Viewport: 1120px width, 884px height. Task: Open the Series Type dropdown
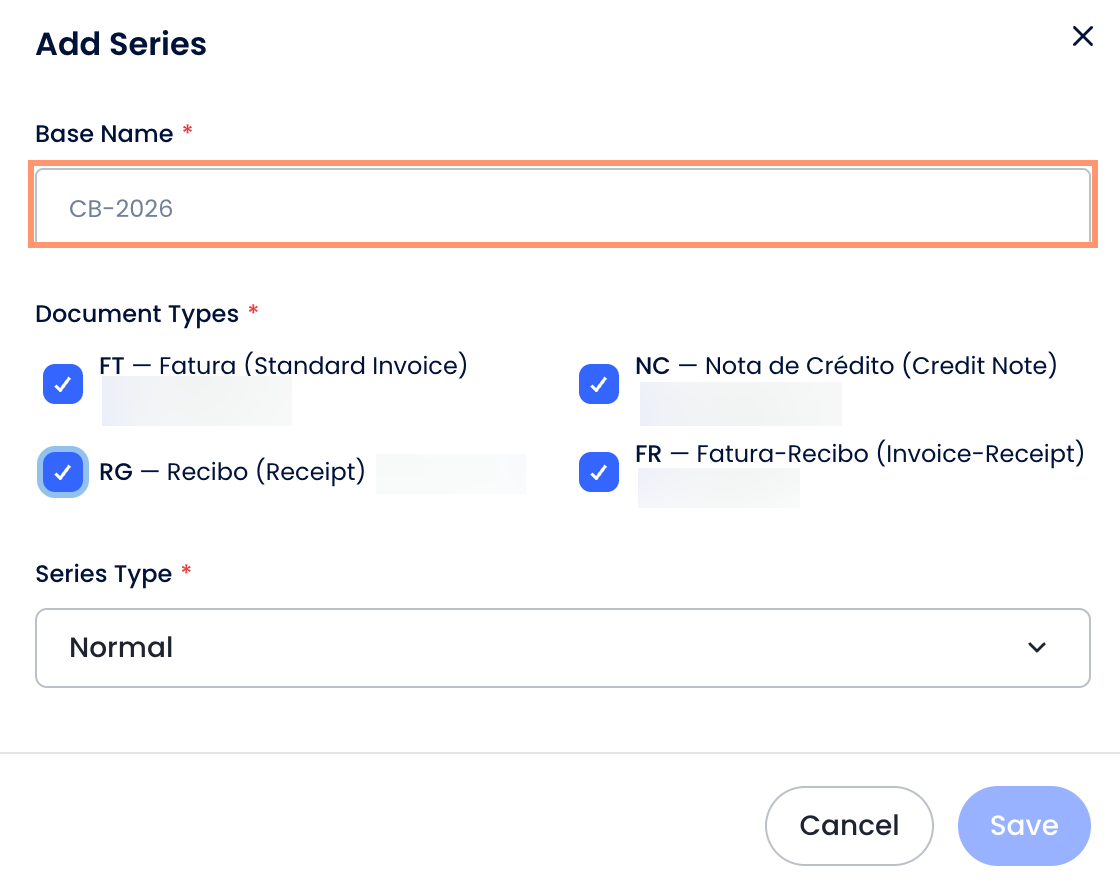coord(562,648)
